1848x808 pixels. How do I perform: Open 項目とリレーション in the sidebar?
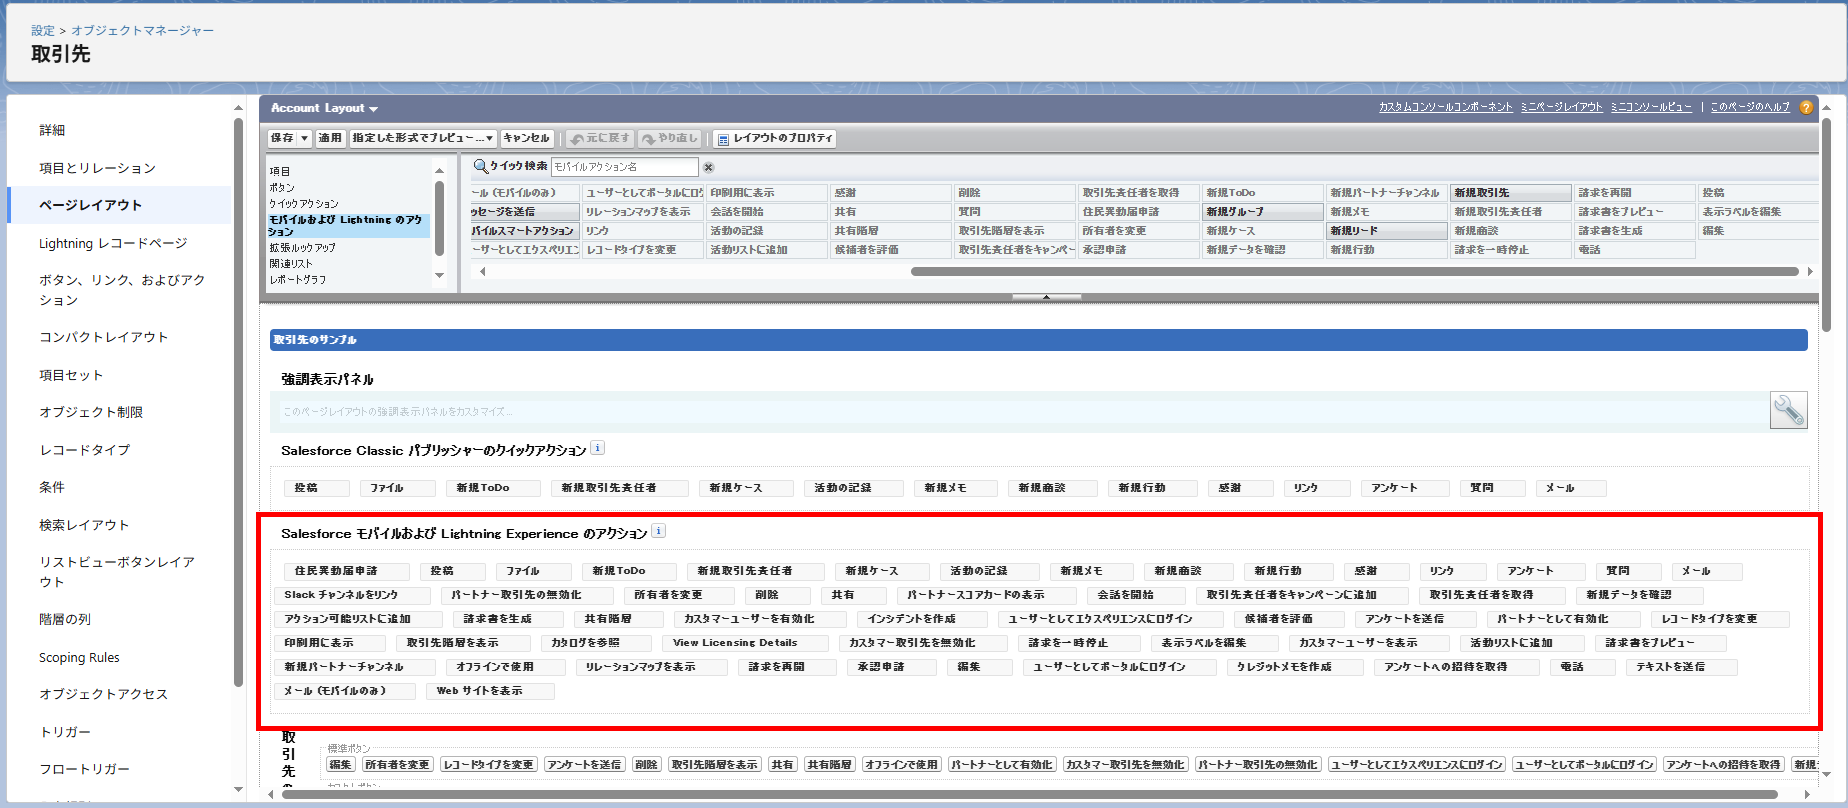coord(97,168)
